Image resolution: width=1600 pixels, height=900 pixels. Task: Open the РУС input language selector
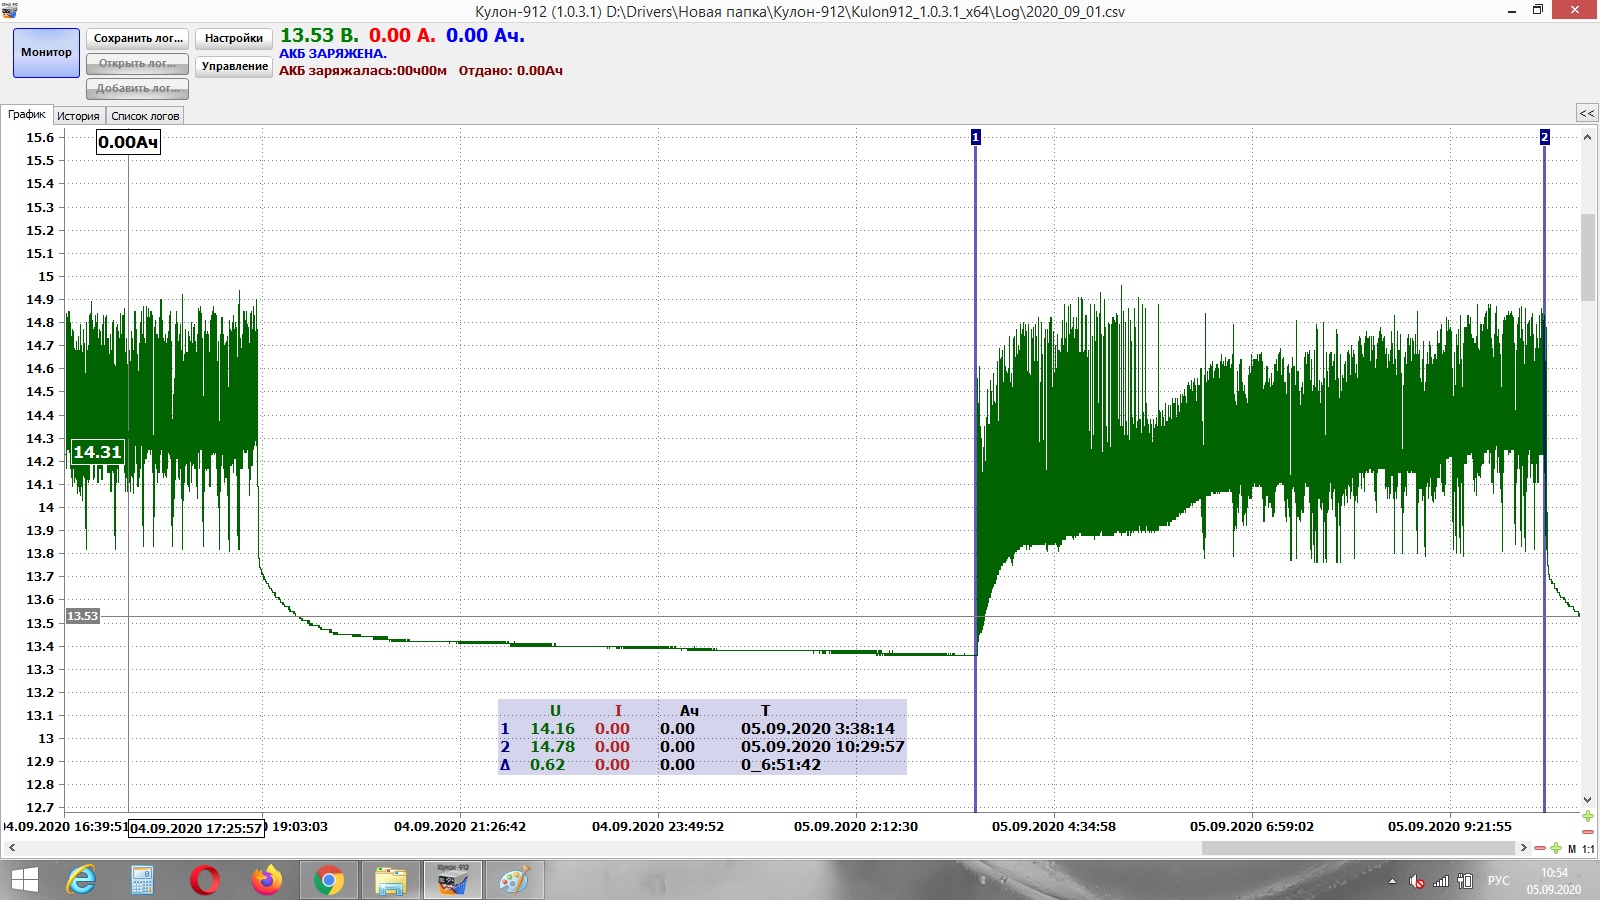pyautogui.click(x=1498, y=881)
